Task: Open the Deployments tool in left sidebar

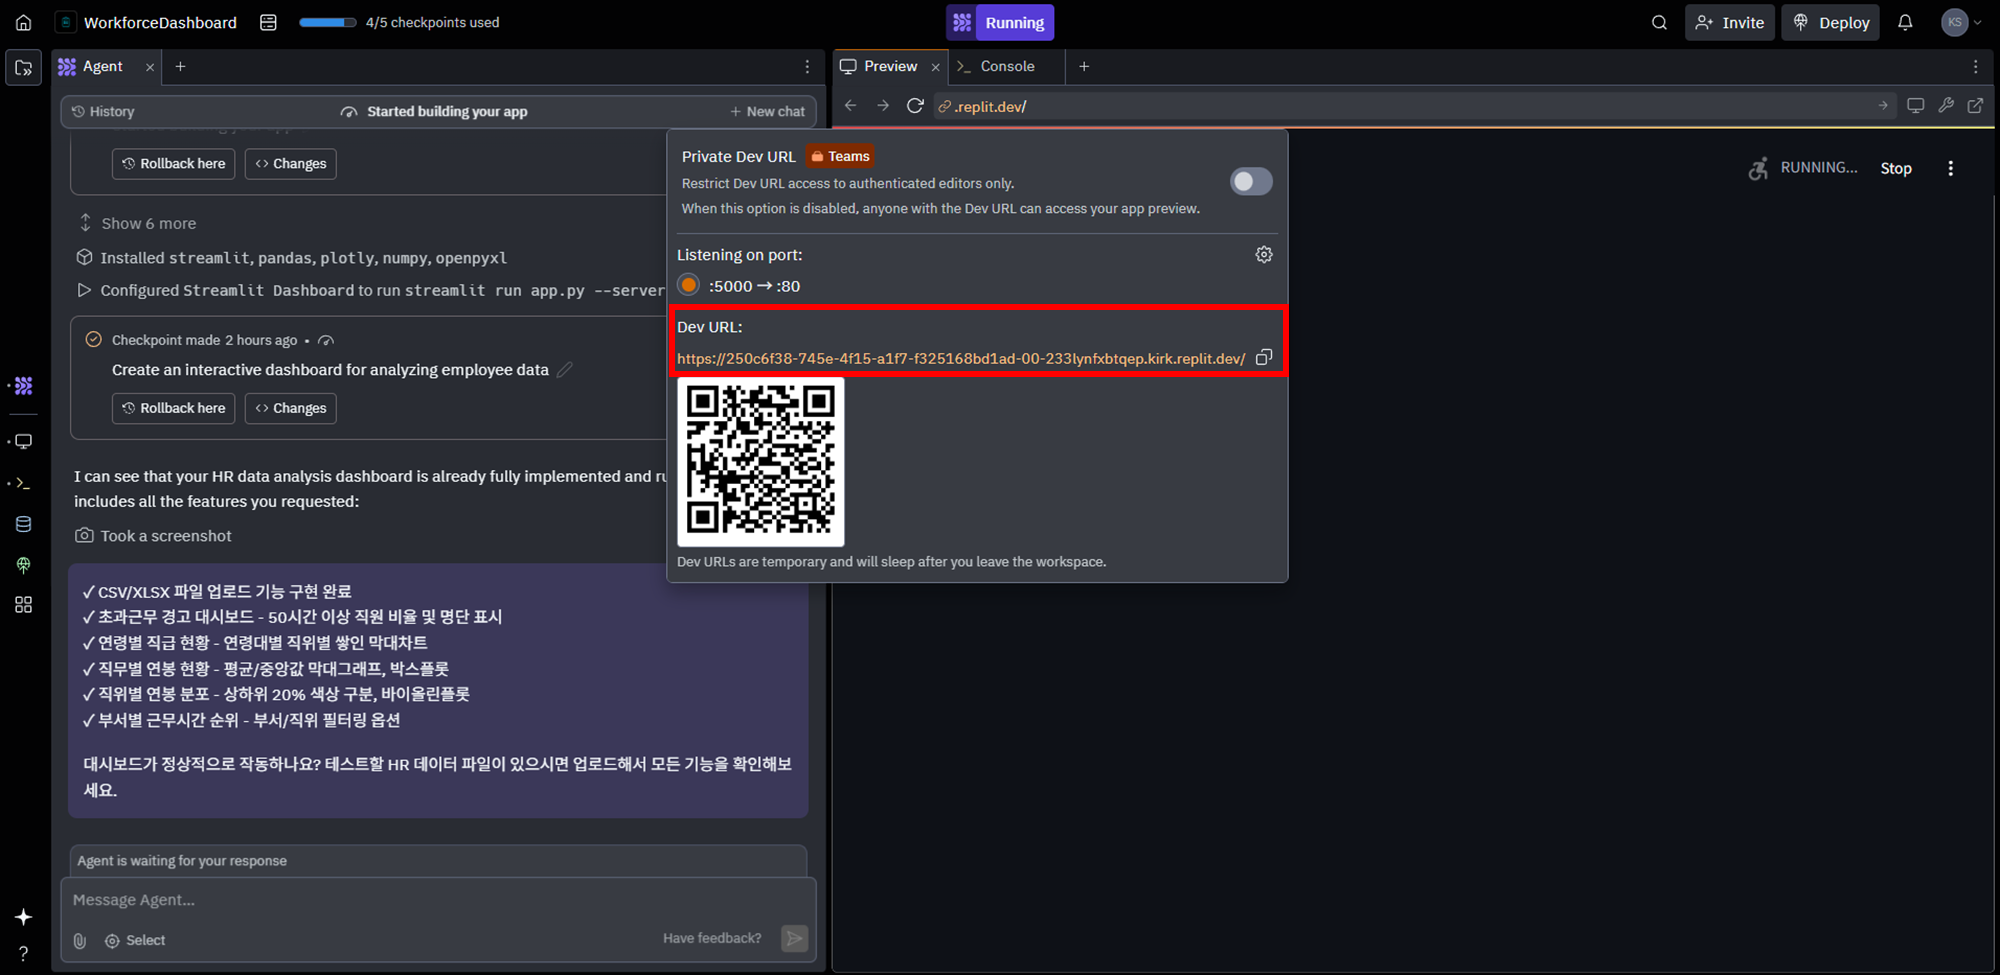Action: (x=23, y=565)
